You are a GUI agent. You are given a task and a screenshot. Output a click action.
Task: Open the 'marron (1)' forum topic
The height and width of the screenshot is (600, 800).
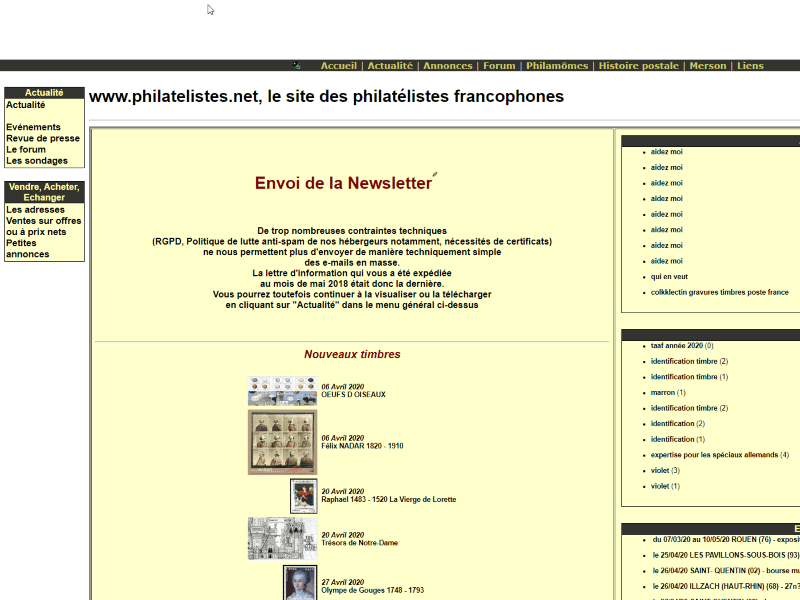(x=668, y=392)
